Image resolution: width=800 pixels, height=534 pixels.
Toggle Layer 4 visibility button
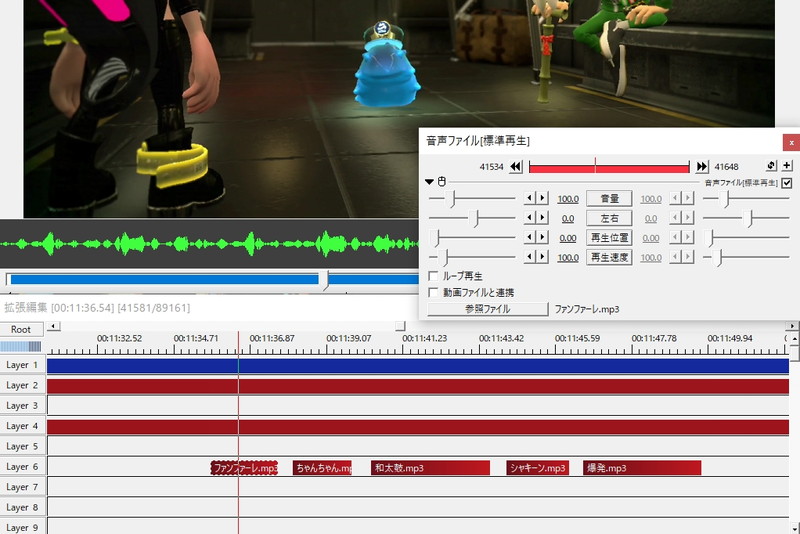pyautogui.click(x=22, y=426)
